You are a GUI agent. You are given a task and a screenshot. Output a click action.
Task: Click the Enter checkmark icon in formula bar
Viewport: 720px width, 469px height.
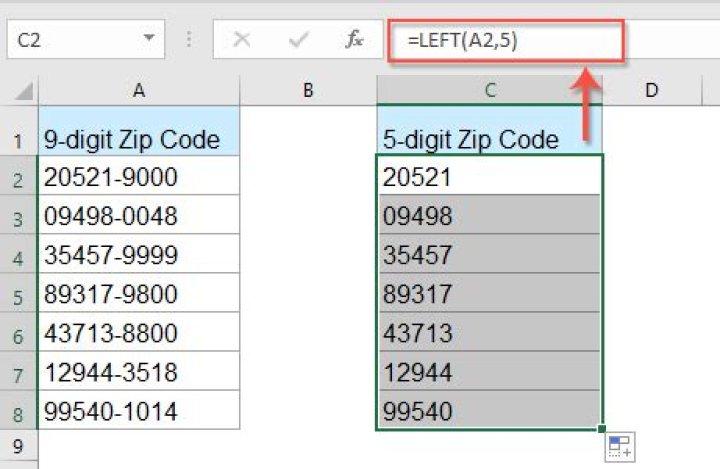pyautogui.click(x=298, y=41)
